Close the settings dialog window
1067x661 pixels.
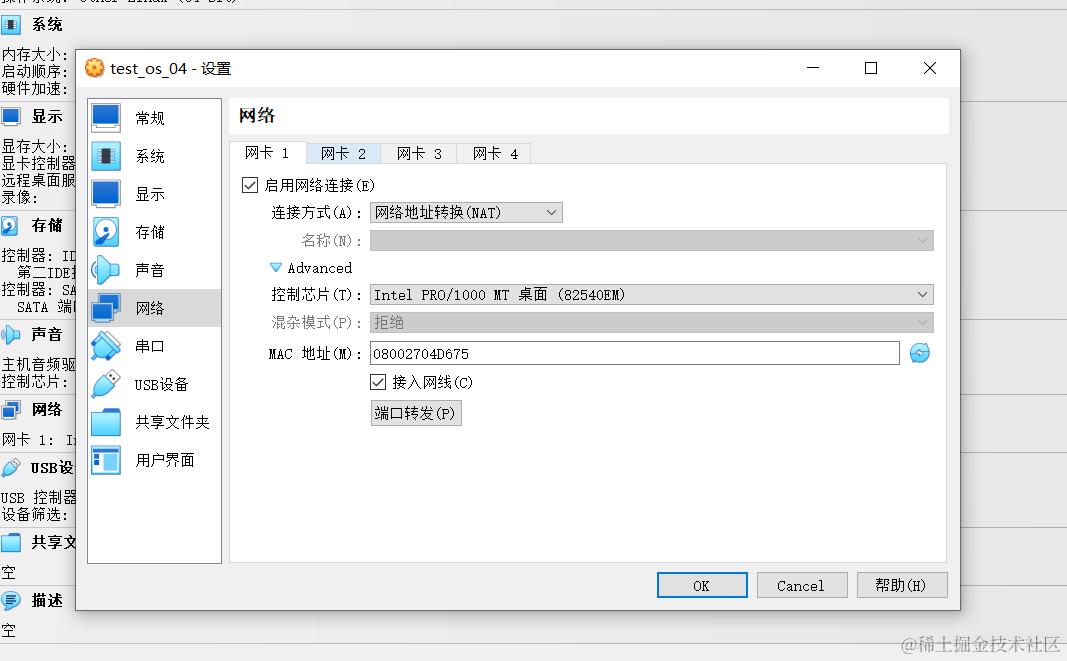pos(930,68)
